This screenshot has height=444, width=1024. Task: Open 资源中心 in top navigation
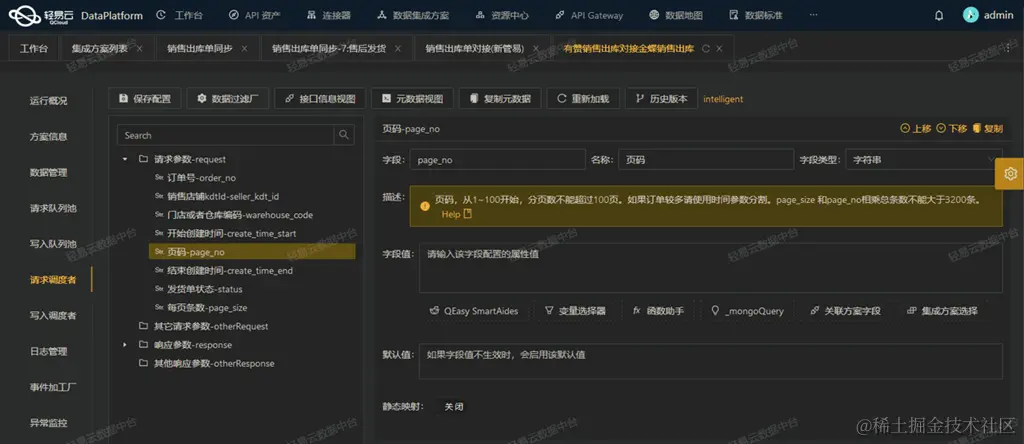(502, 15)
